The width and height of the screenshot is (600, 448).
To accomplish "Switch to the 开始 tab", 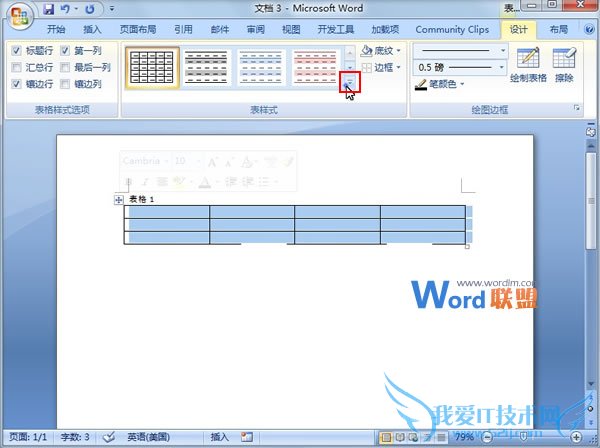I will click(x=56, y=29).
